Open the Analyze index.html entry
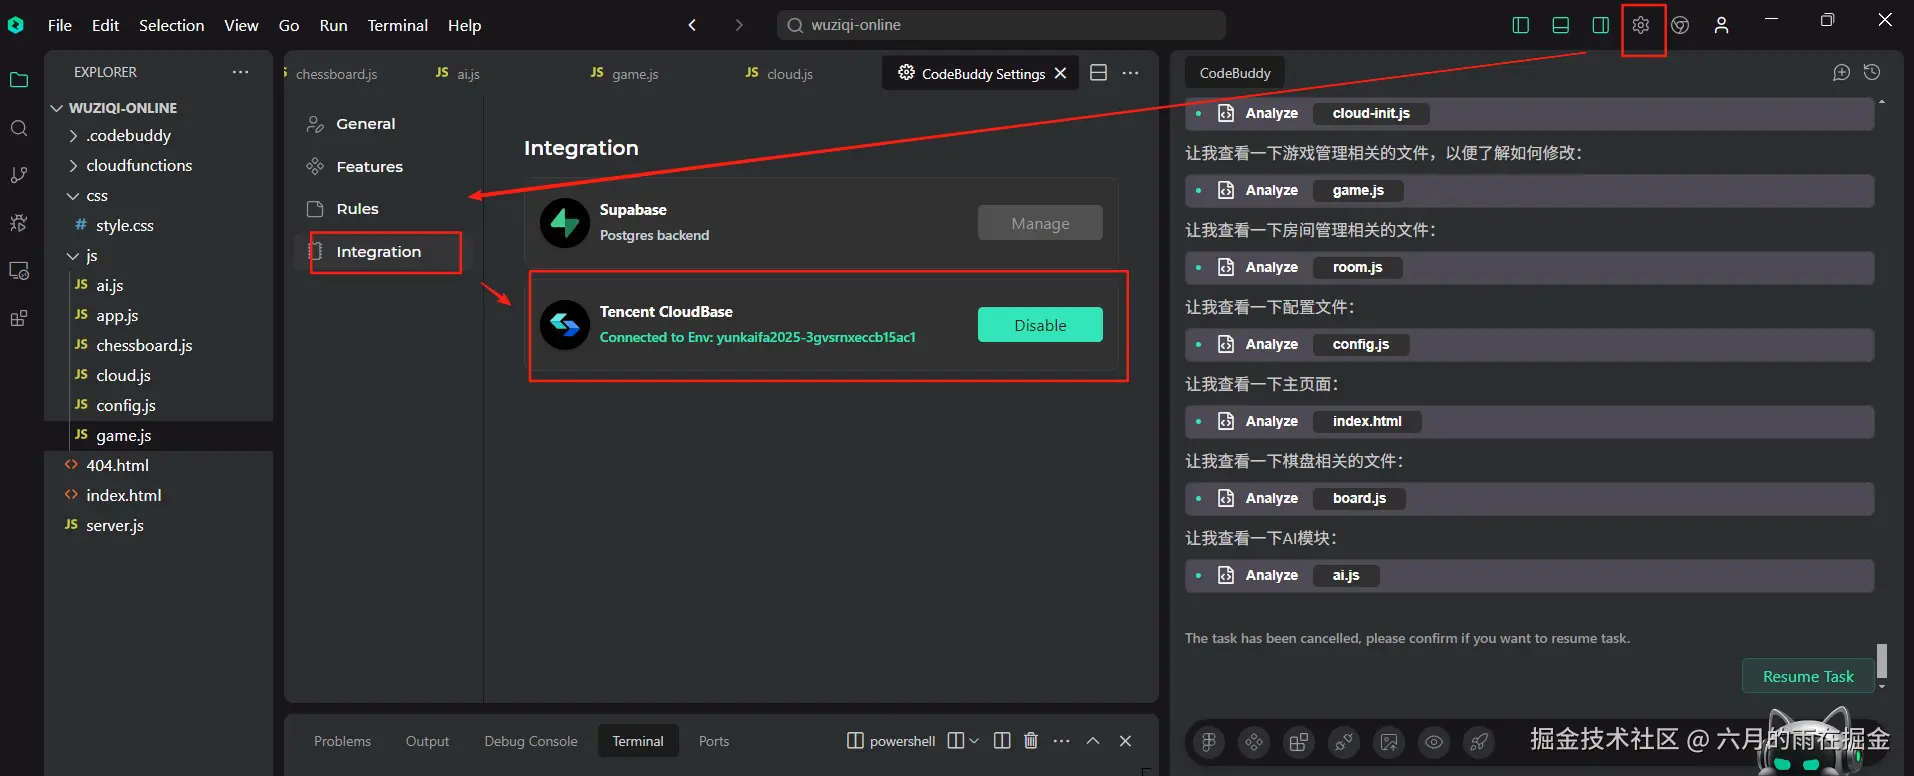The height and width of the screenshot is (776, 1914). click(1529, 421)
